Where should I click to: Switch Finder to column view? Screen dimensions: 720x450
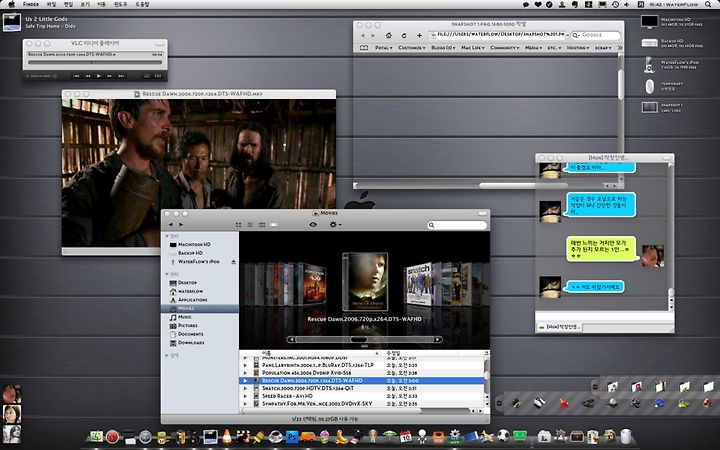(262, 225)
